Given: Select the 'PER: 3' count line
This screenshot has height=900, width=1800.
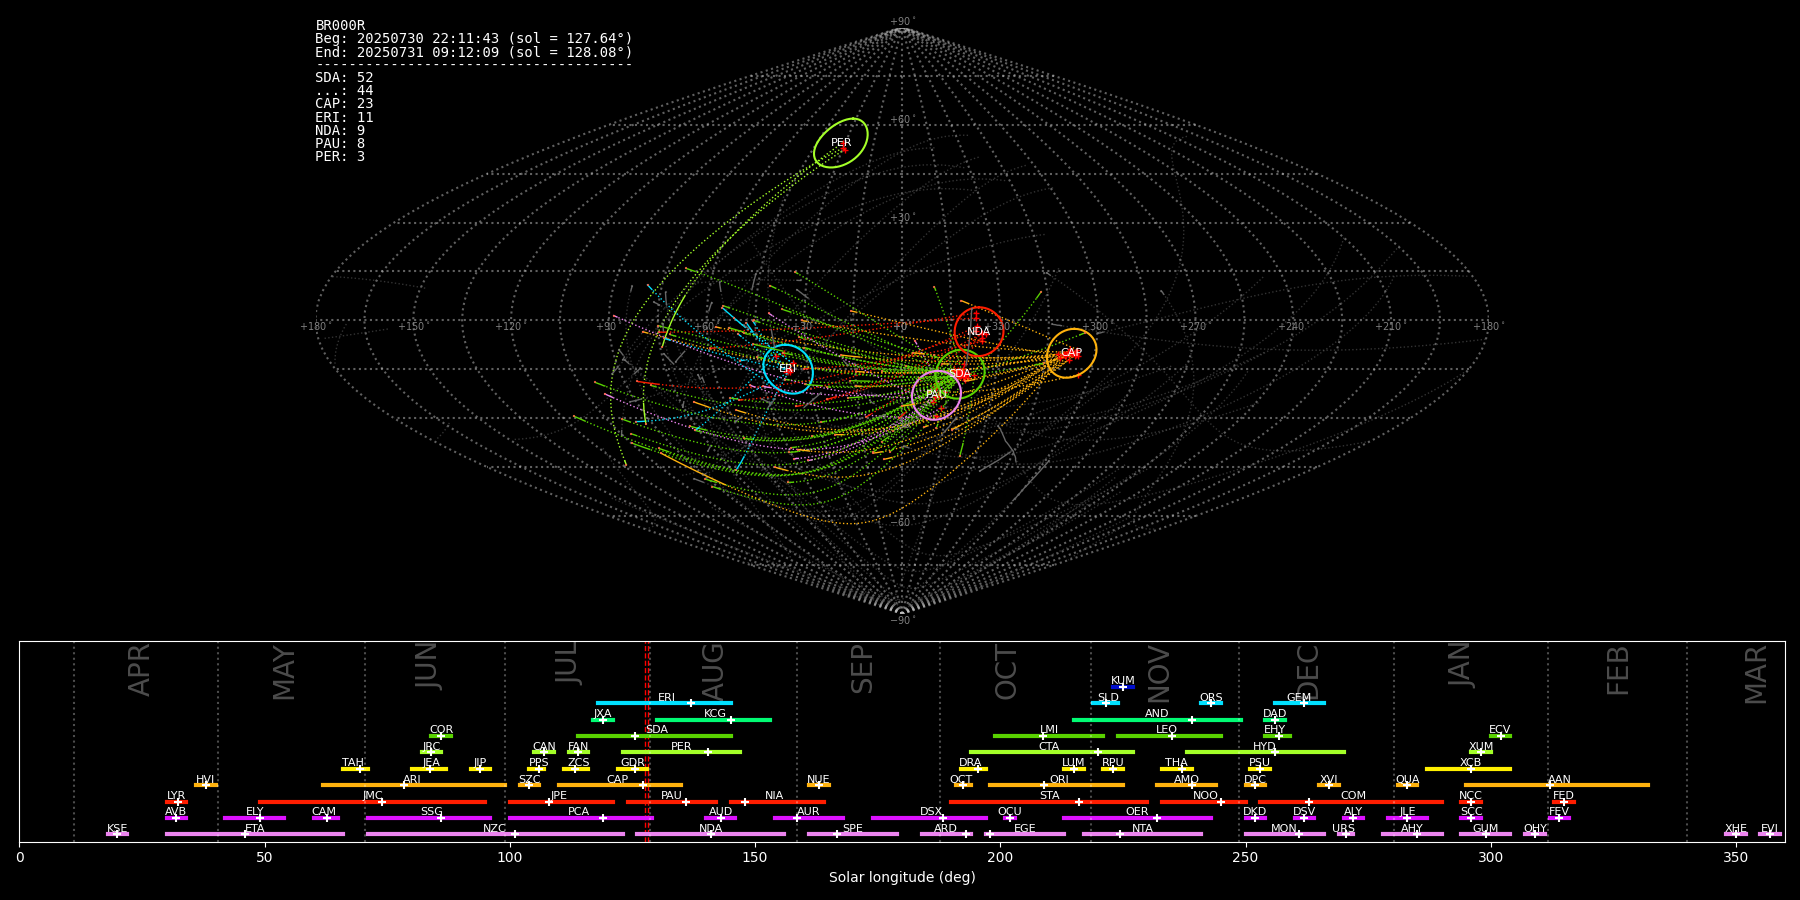Looking at the screenshot, I should click(340, 156).
